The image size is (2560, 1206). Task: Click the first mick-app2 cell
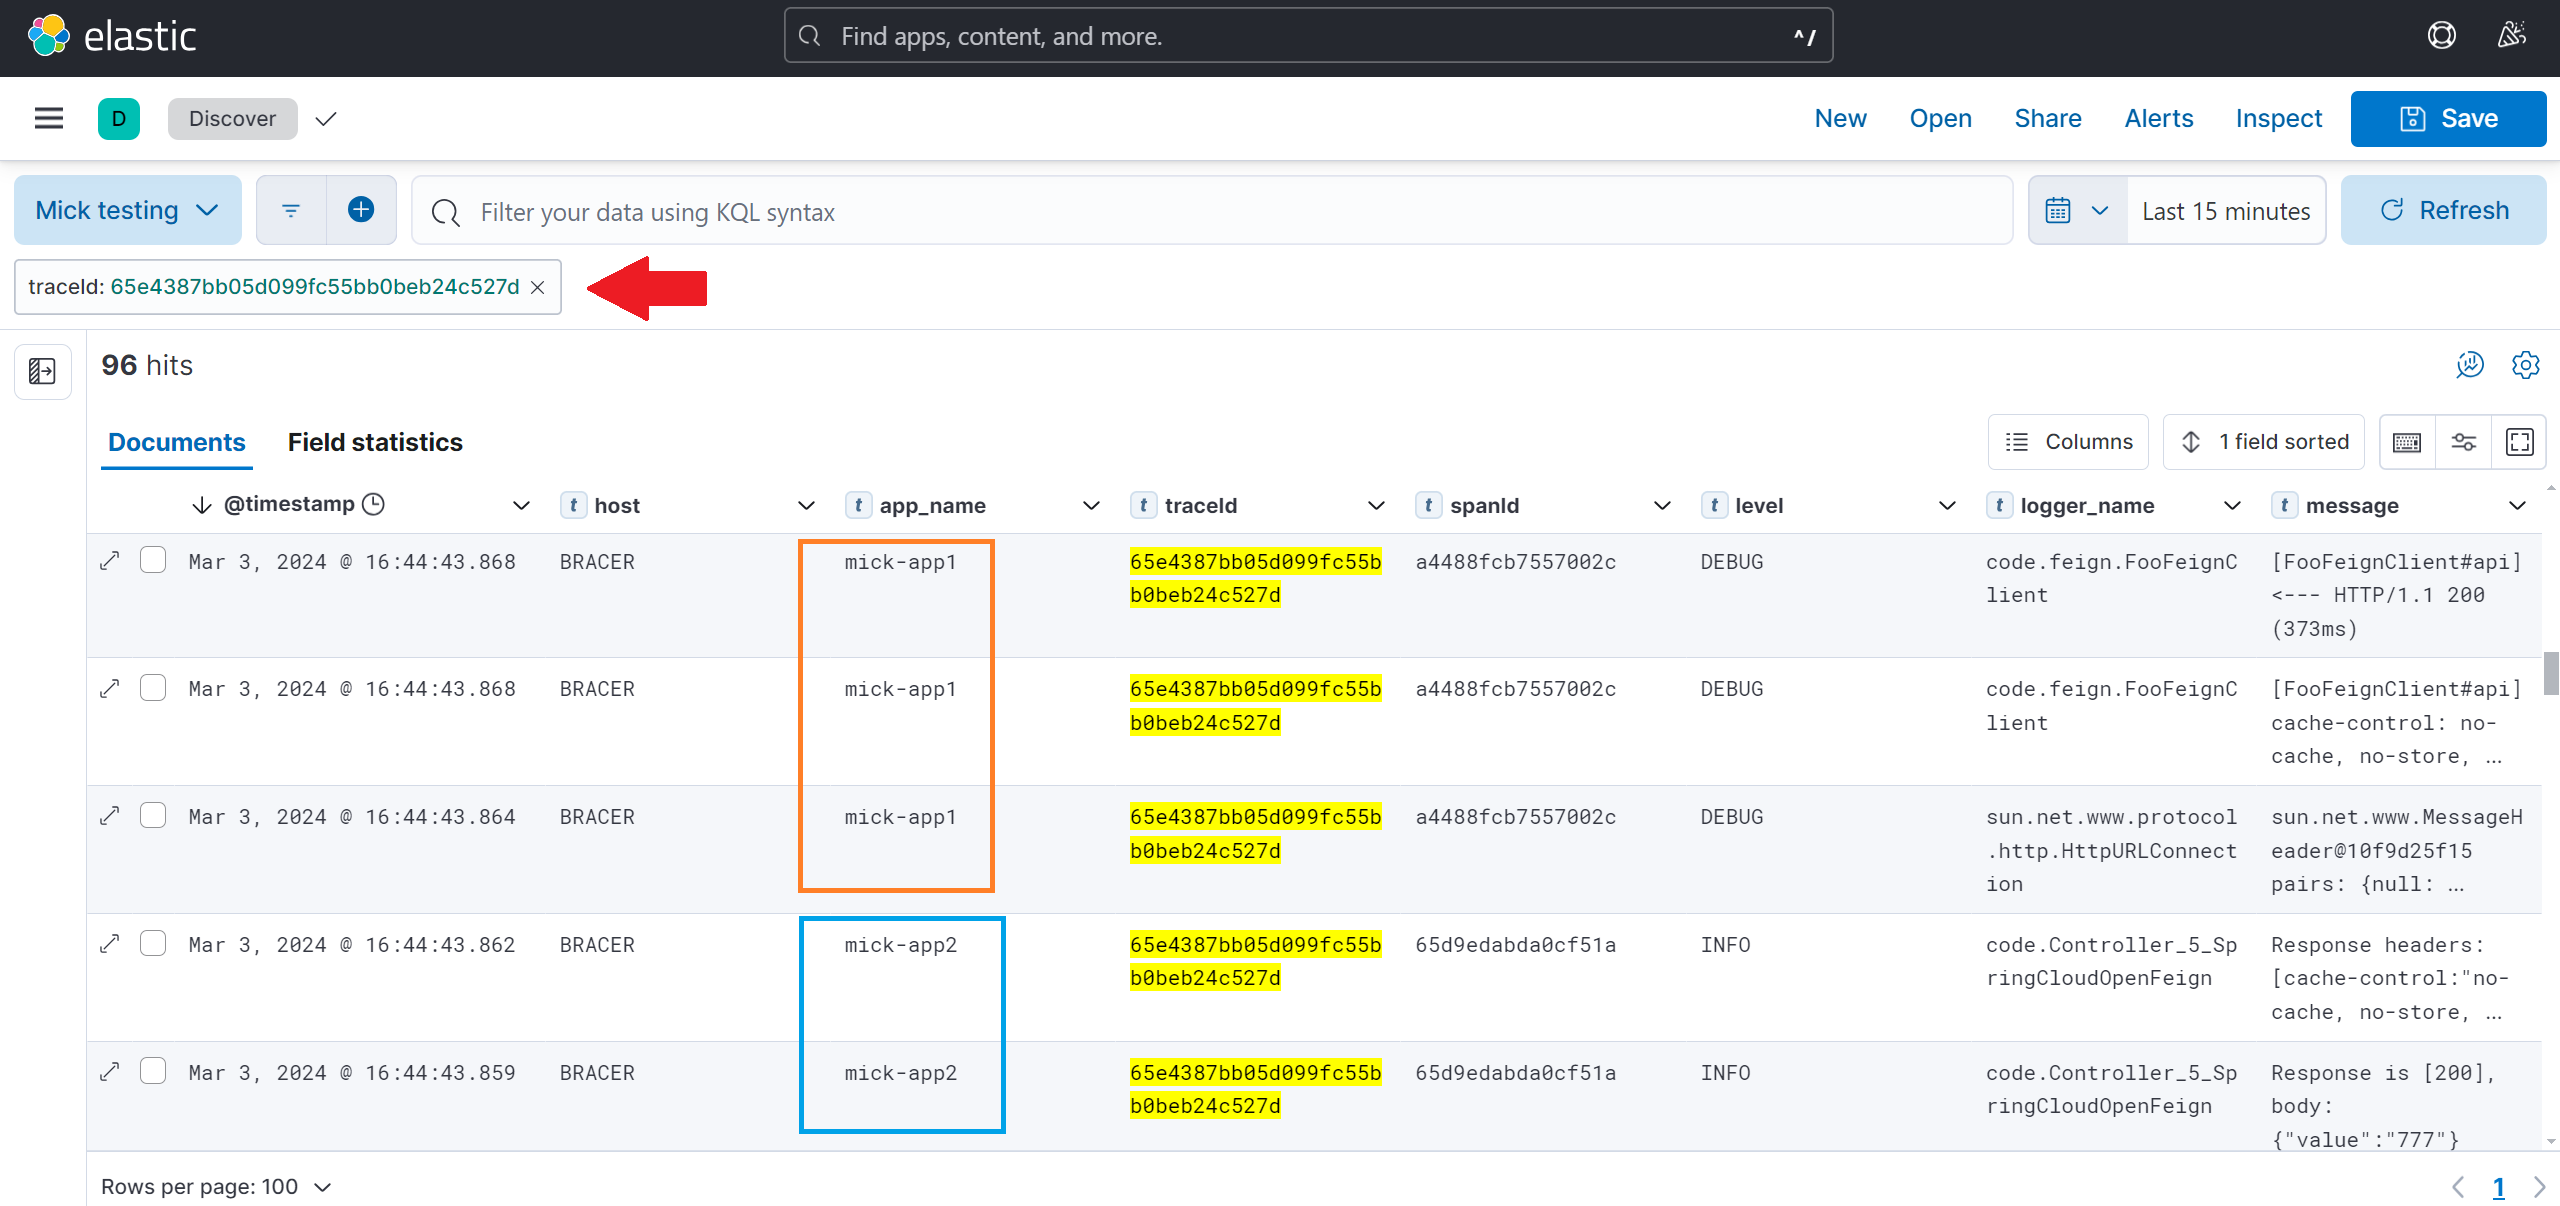(900, 944)
